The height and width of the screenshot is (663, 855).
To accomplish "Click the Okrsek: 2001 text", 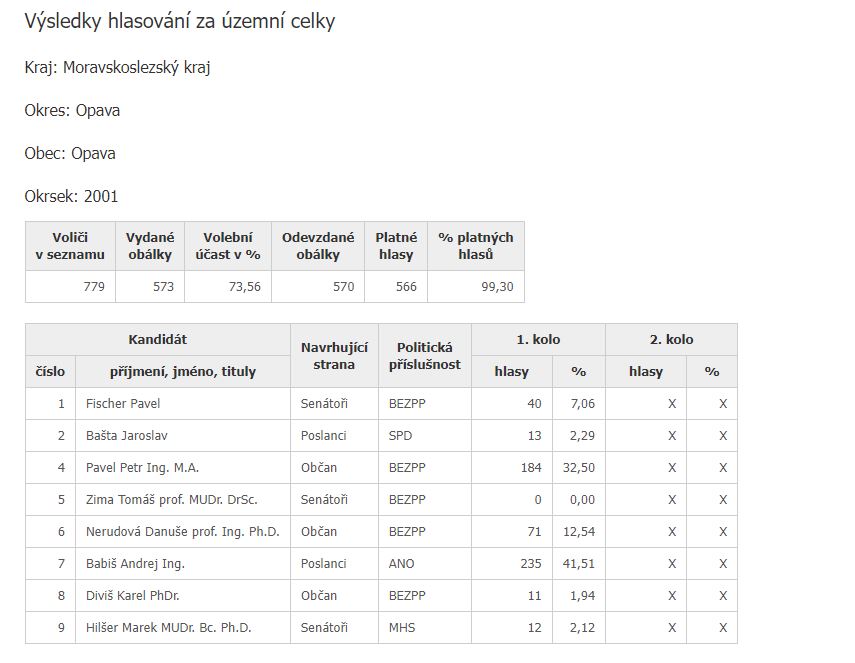I will 71,196.
